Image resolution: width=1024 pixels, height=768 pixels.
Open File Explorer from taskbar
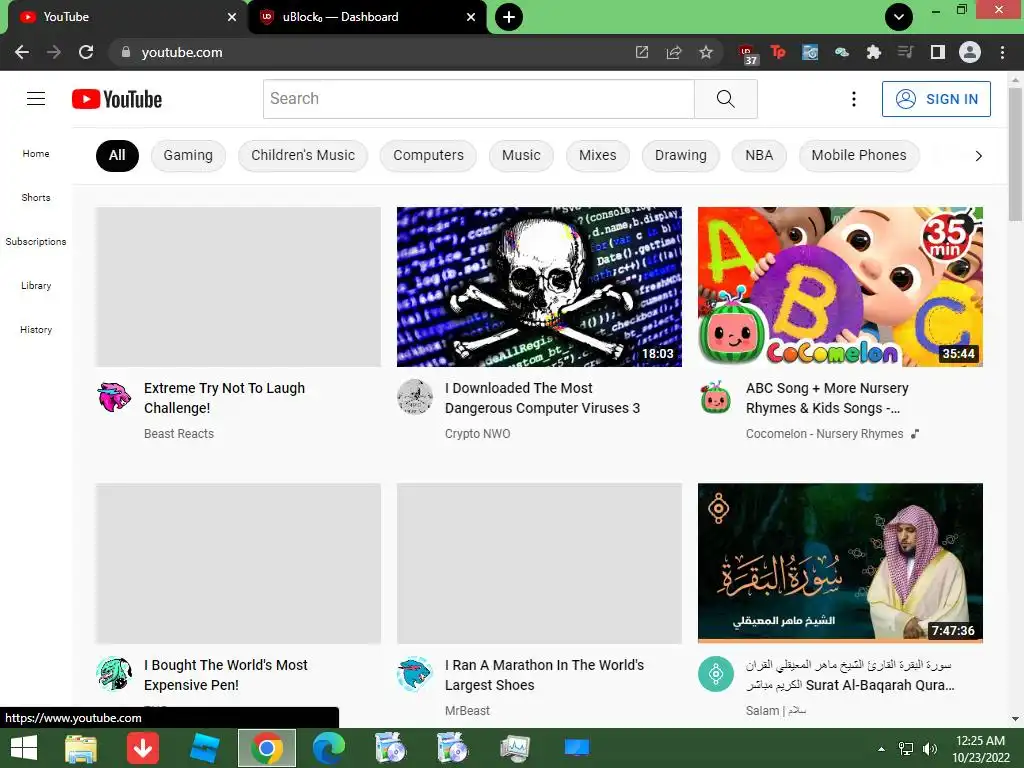tap(81, 748)
